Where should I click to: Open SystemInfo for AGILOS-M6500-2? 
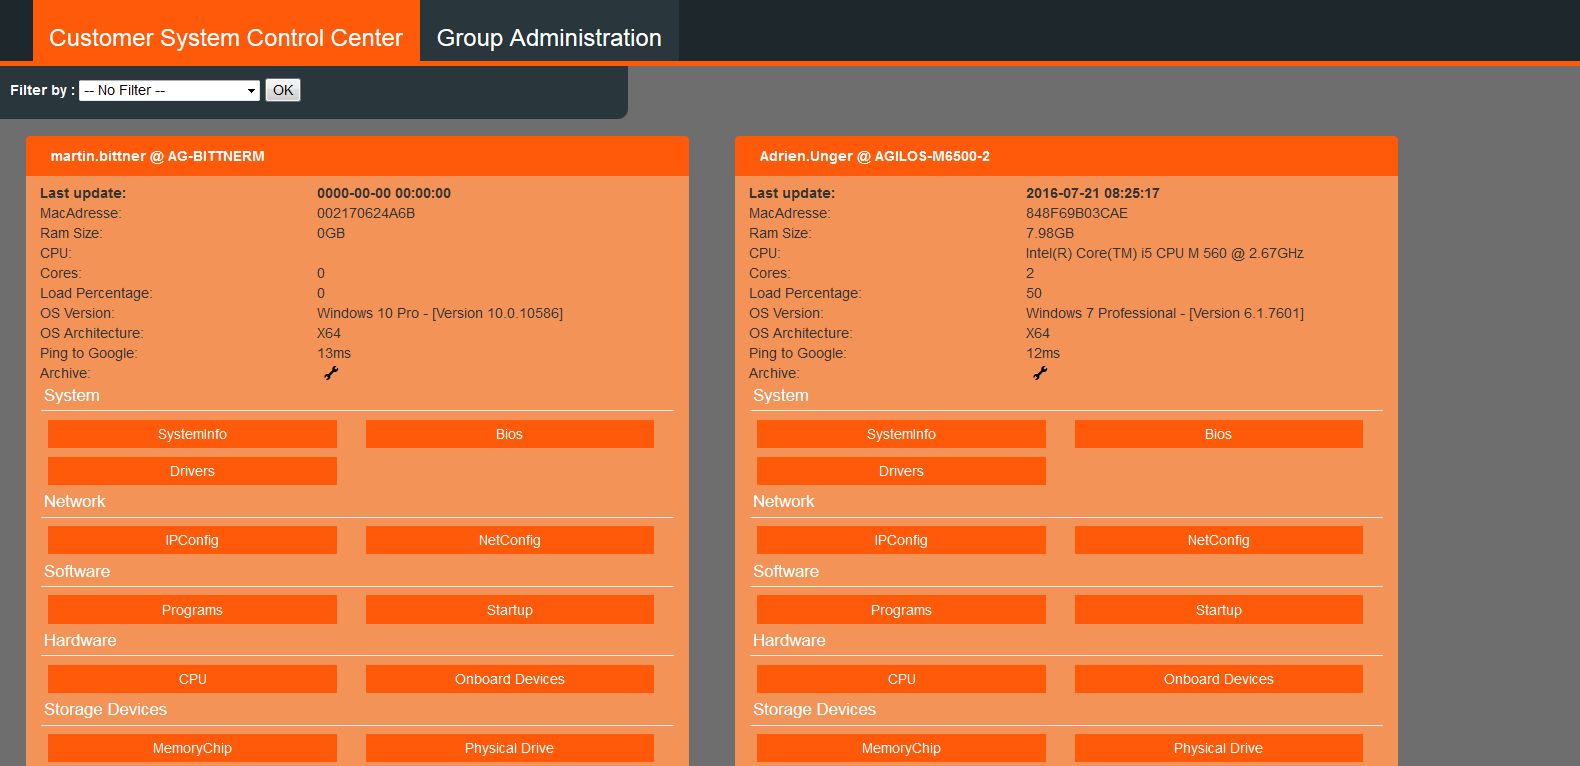[901, 434]
